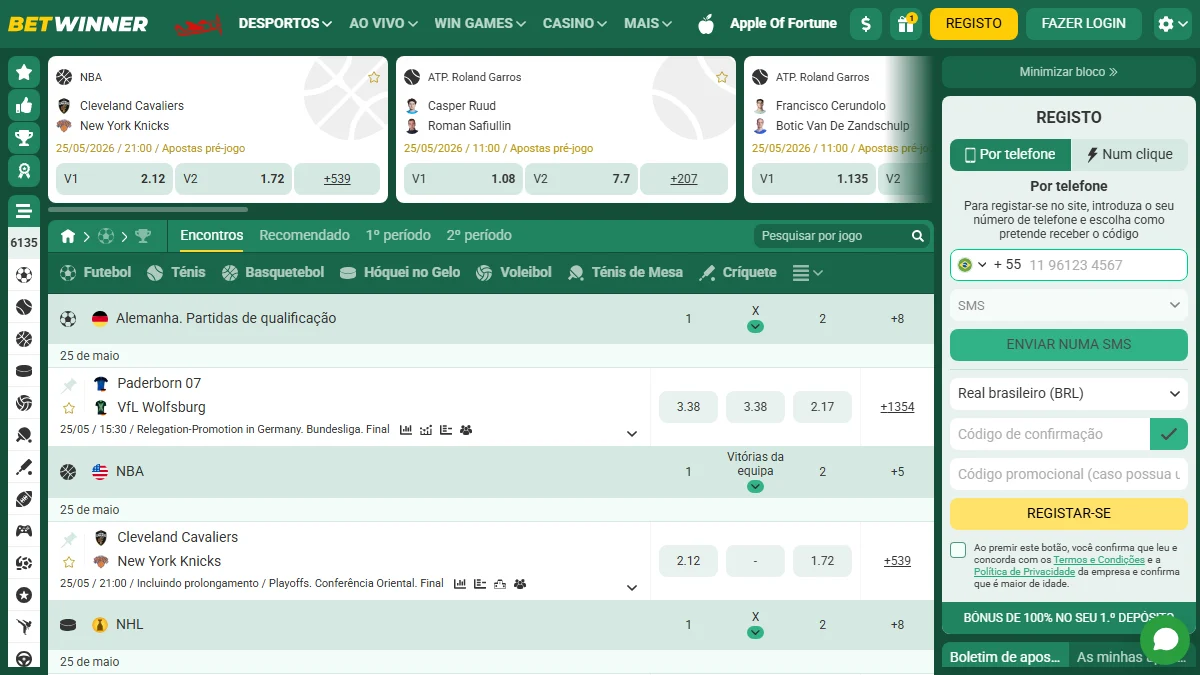Open recommended thumbs-up sidebar icon
1200x675 pixels.
click(24, 105)
